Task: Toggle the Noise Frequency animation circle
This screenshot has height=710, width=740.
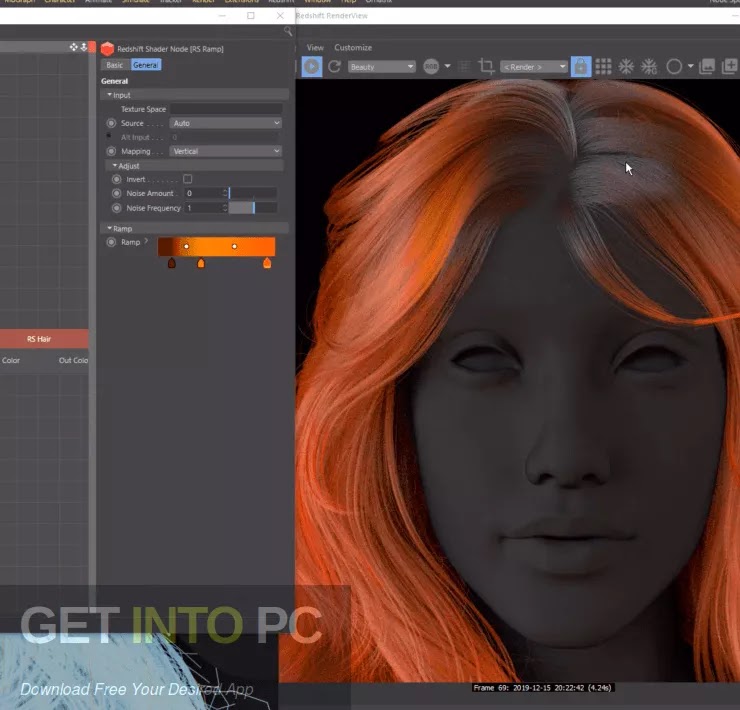Action: 117,208
